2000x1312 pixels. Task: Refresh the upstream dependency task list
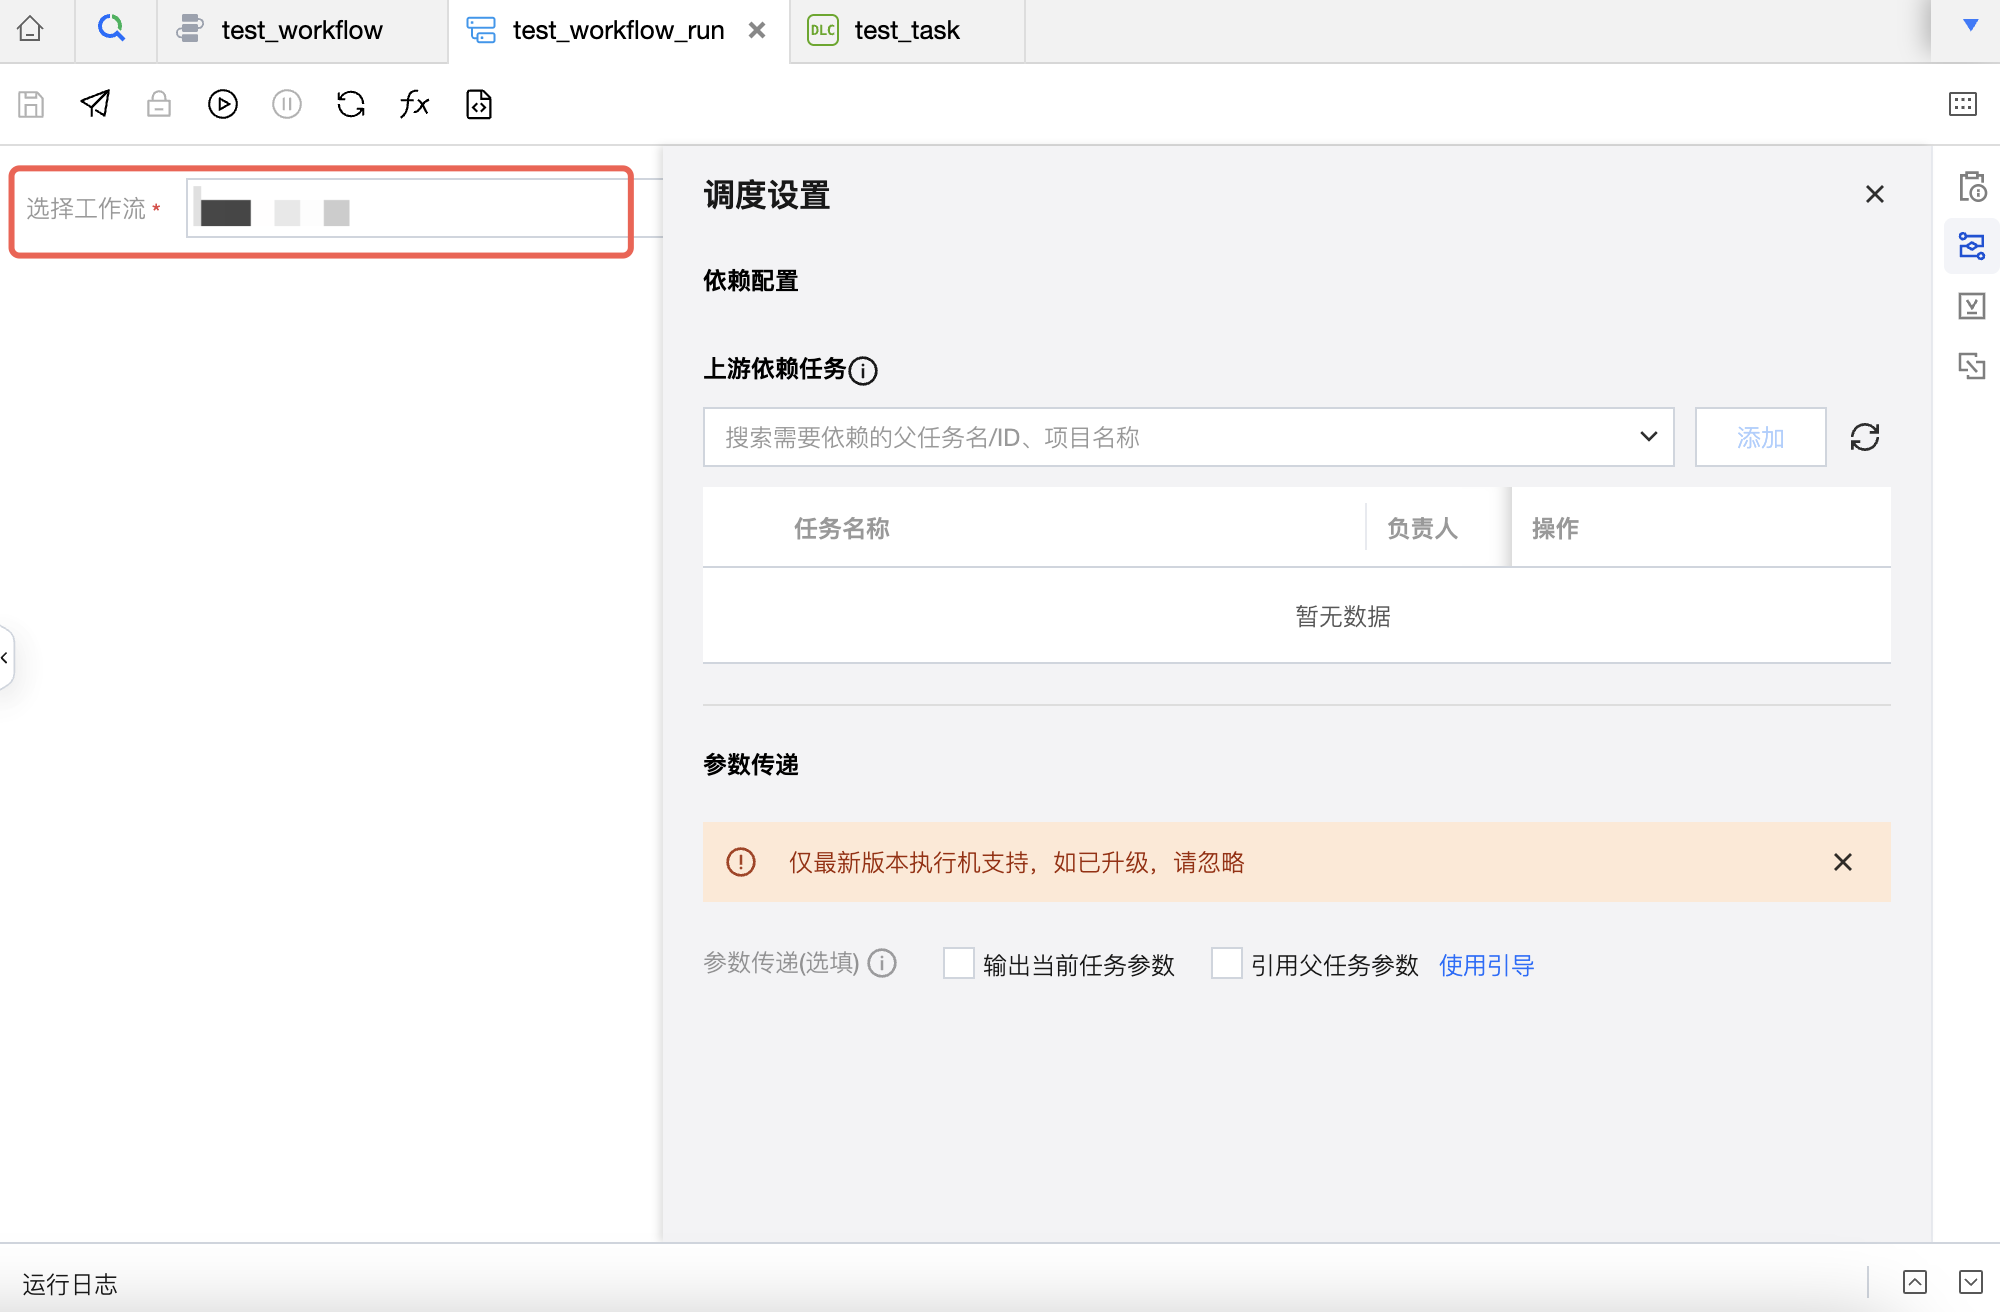pos(1864,437)
